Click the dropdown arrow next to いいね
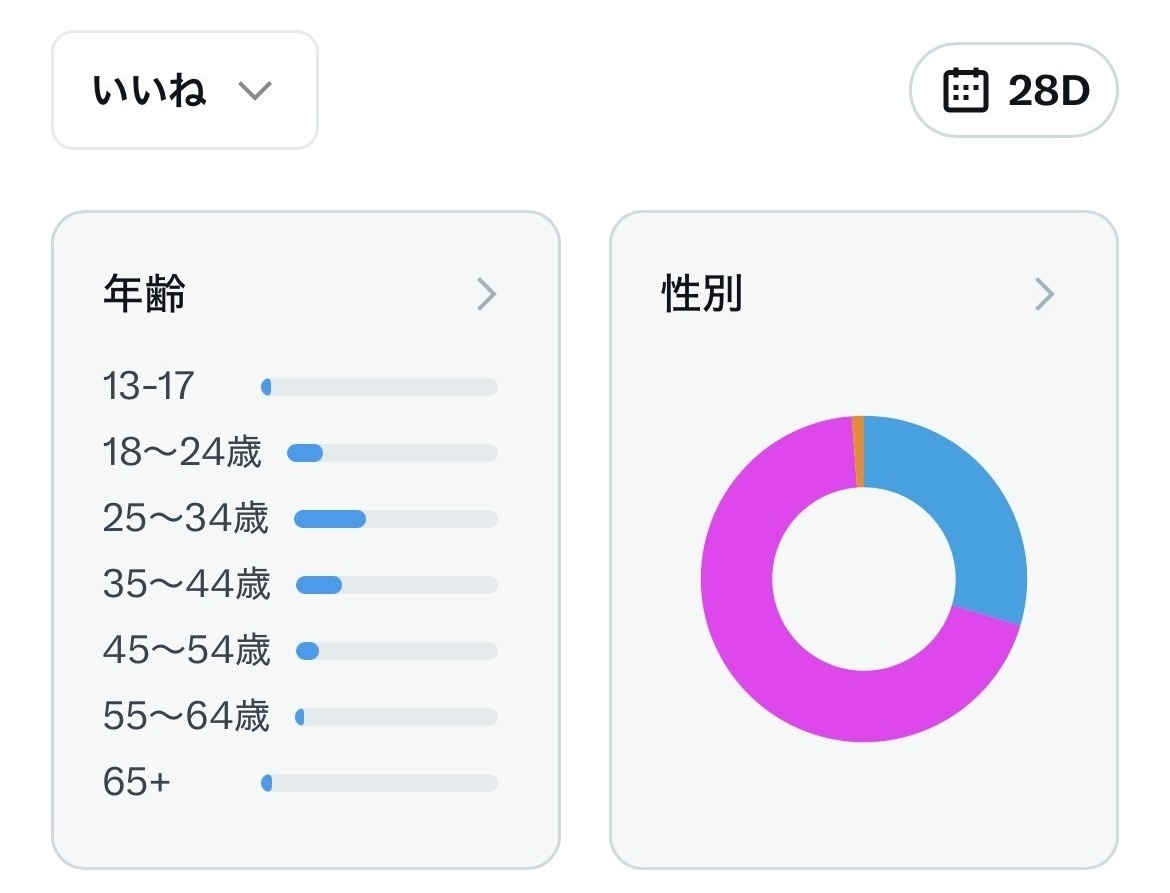The height and width of the screenshot is (893, 1170). point(255,91)
